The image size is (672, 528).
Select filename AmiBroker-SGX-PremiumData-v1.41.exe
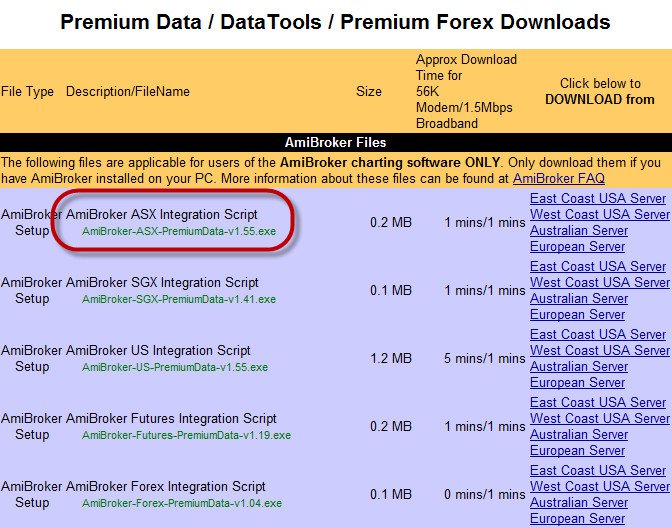click(x=179, y=299)
